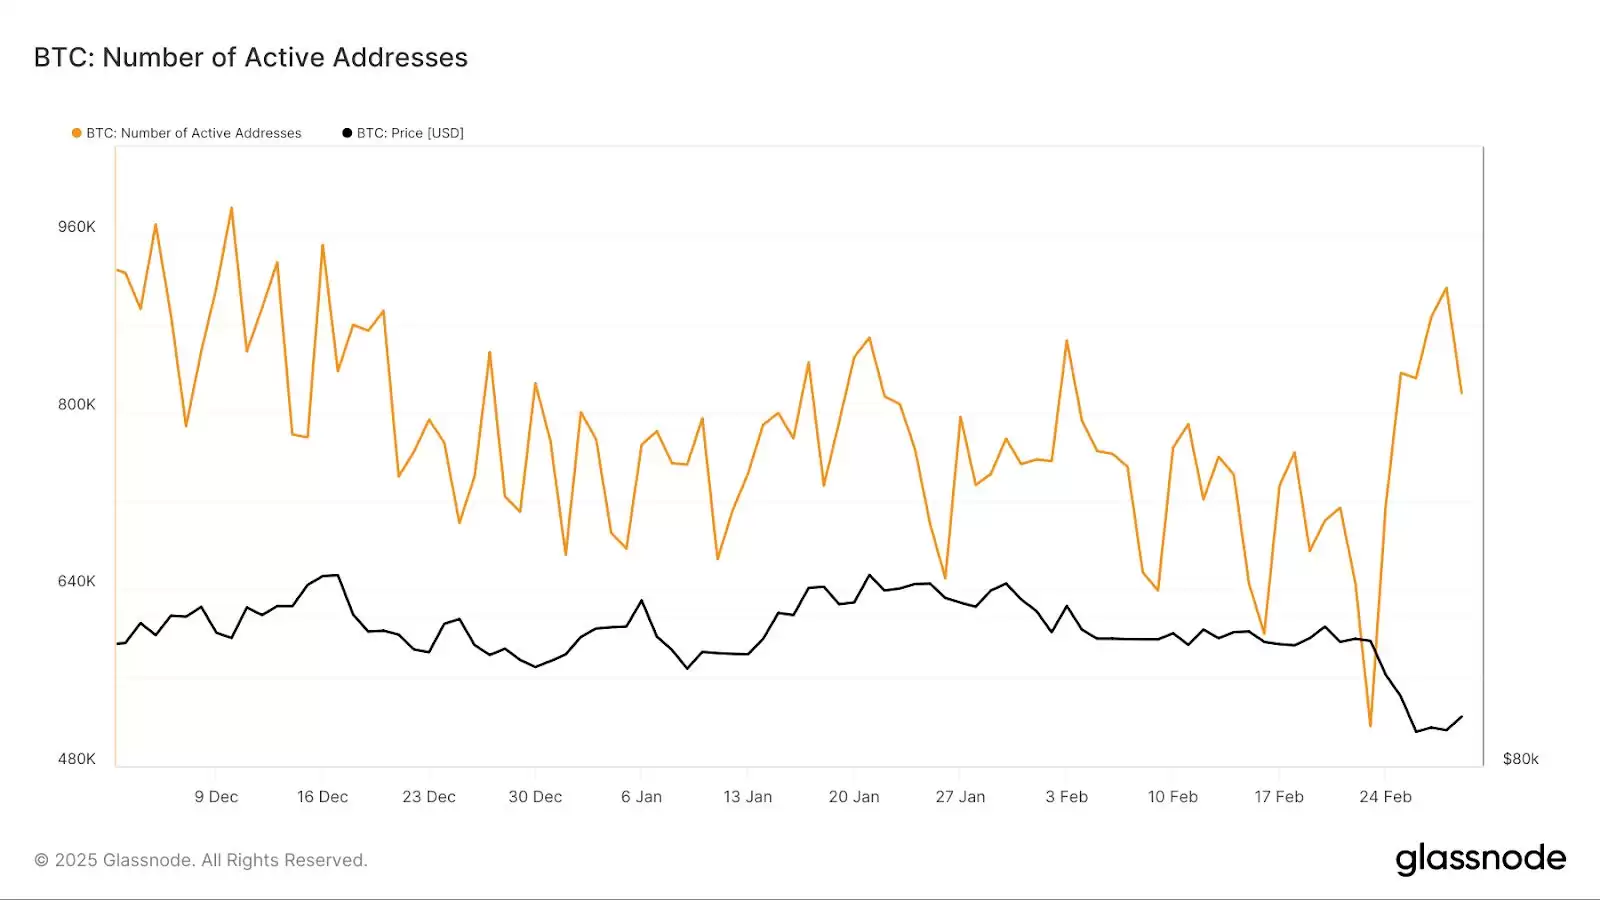Click the 800K y-axis label
The width and height of the screenshot is (1600, 900).
tap(77, 404)
